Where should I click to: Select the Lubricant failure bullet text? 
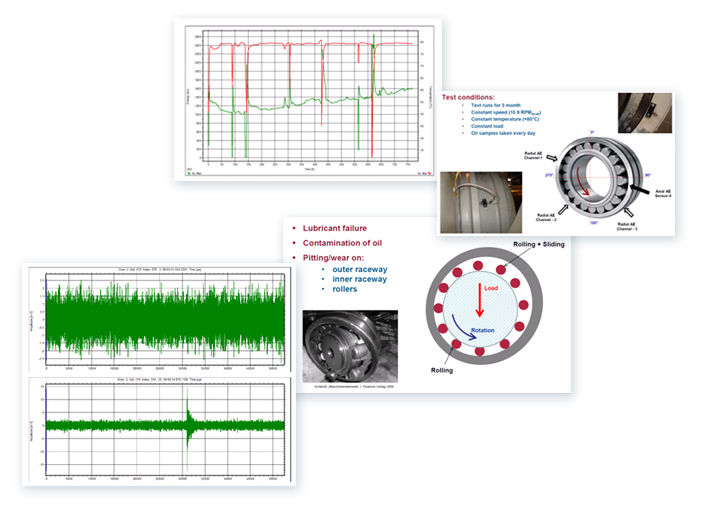335,228
